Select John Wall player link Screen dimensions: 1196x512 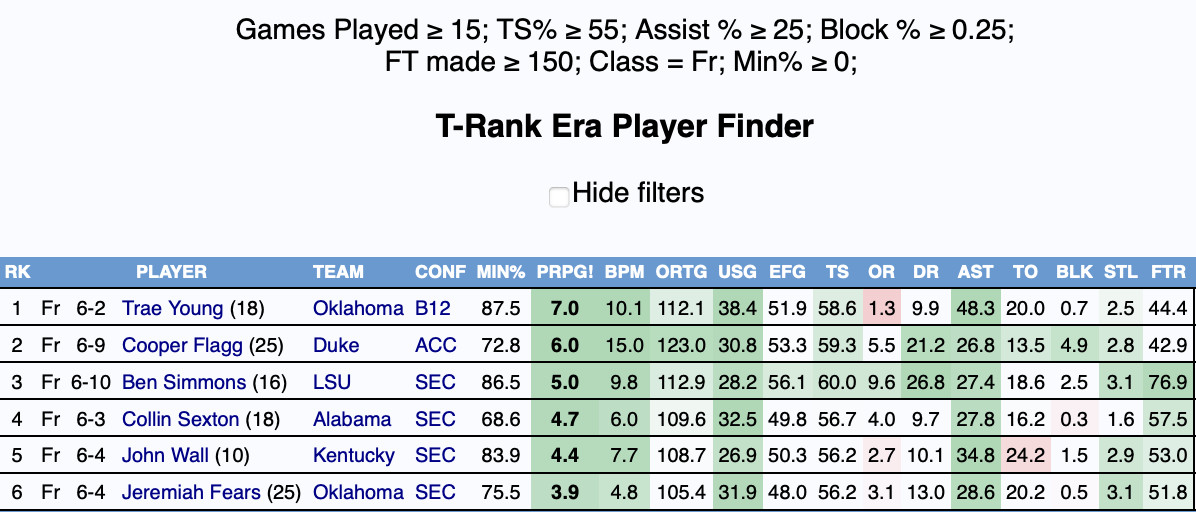165,456
